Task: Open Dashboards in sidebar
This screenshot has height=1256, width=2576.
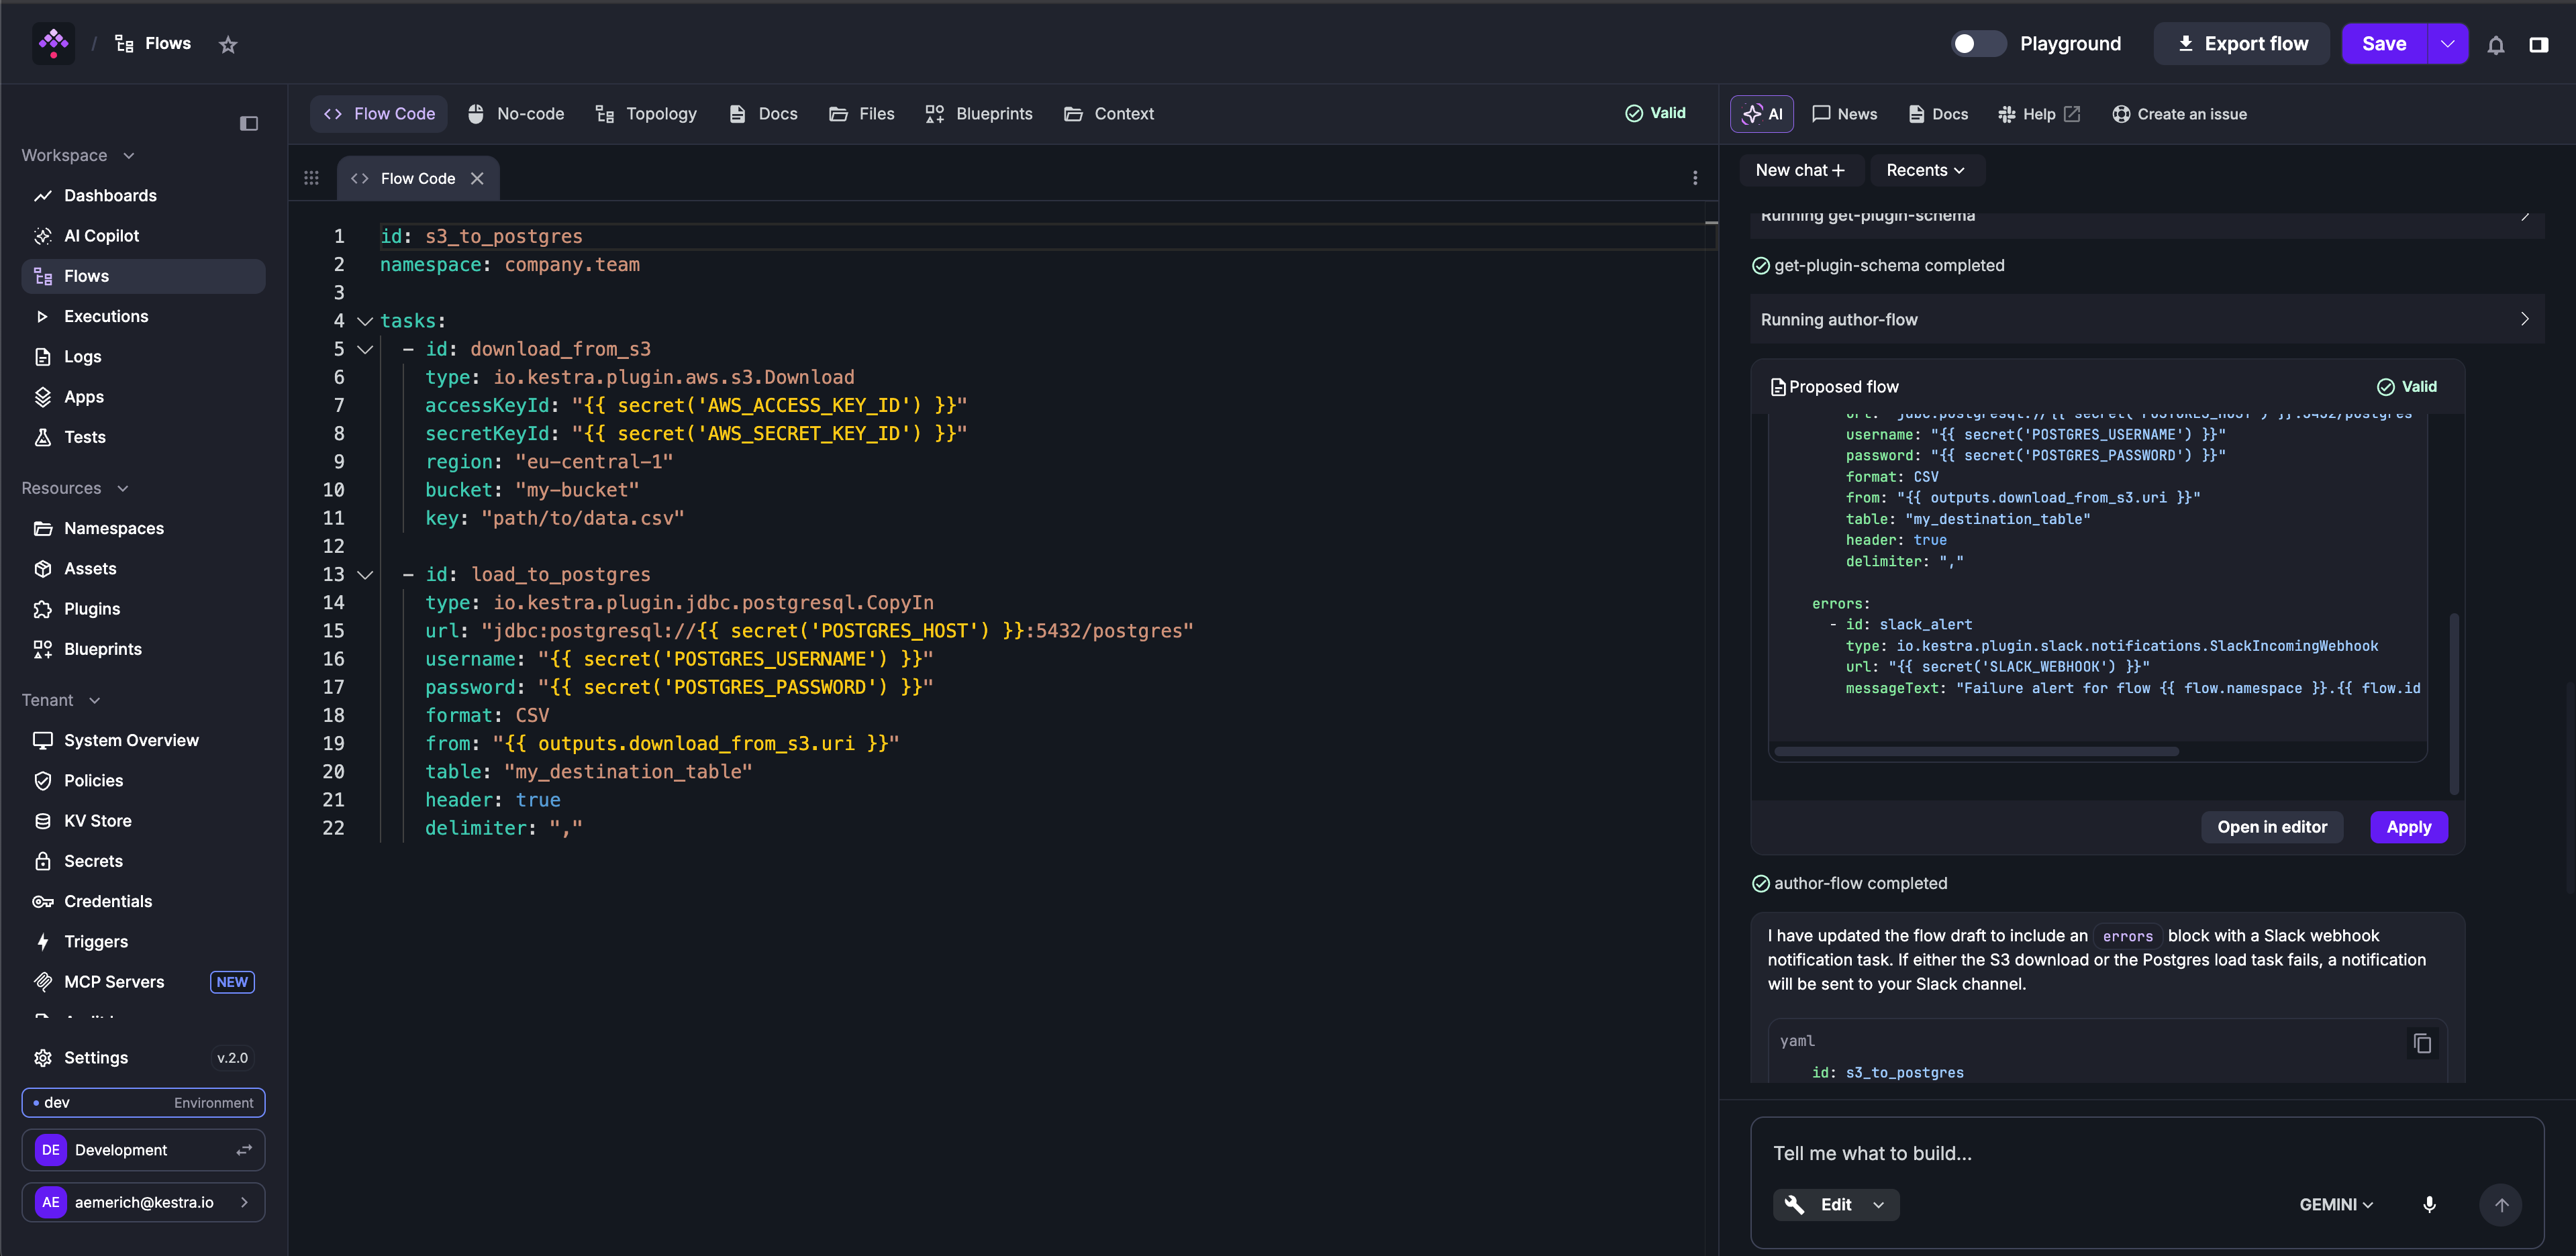Action: click(143, 195)
